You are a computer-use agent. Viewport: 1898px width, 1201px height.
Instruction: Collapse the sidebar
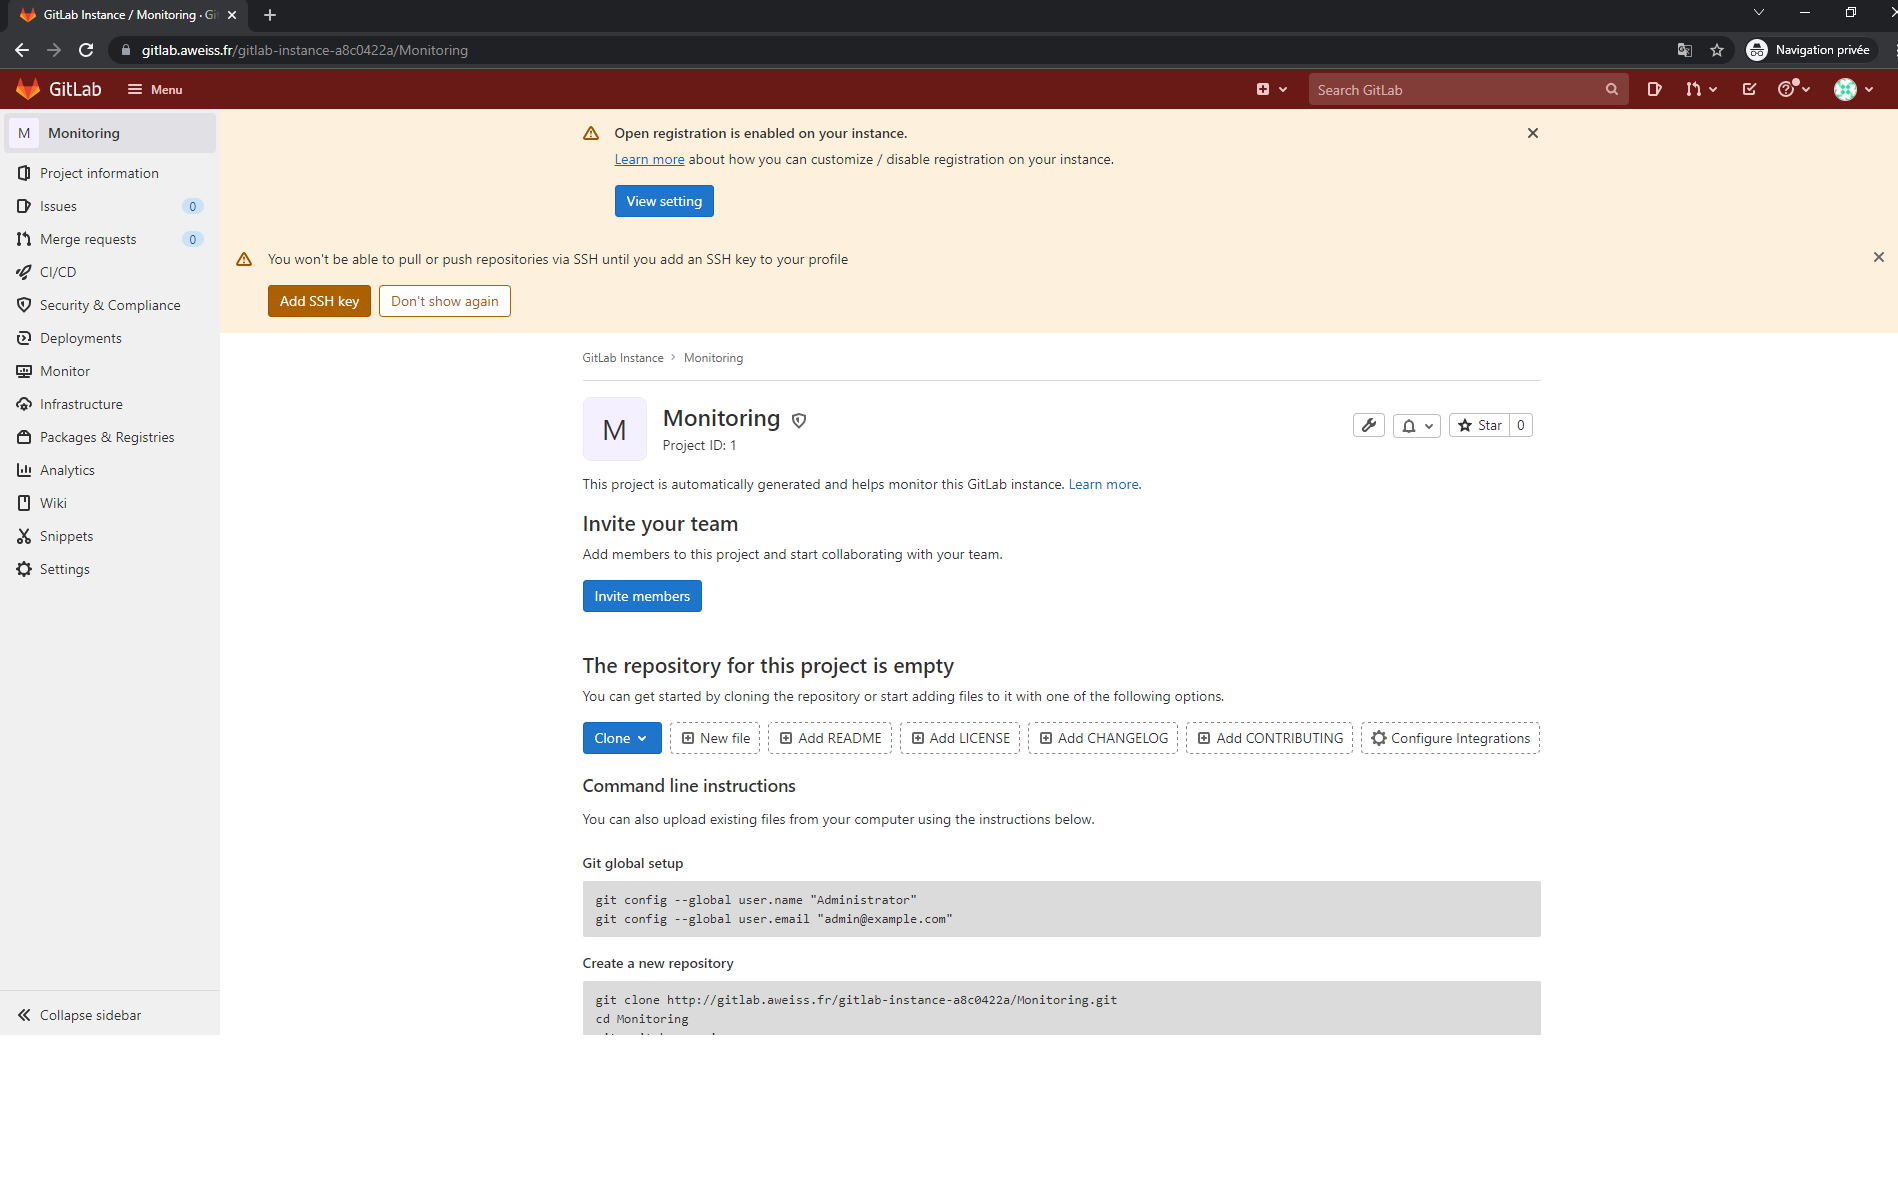(x=110, y=1015)
